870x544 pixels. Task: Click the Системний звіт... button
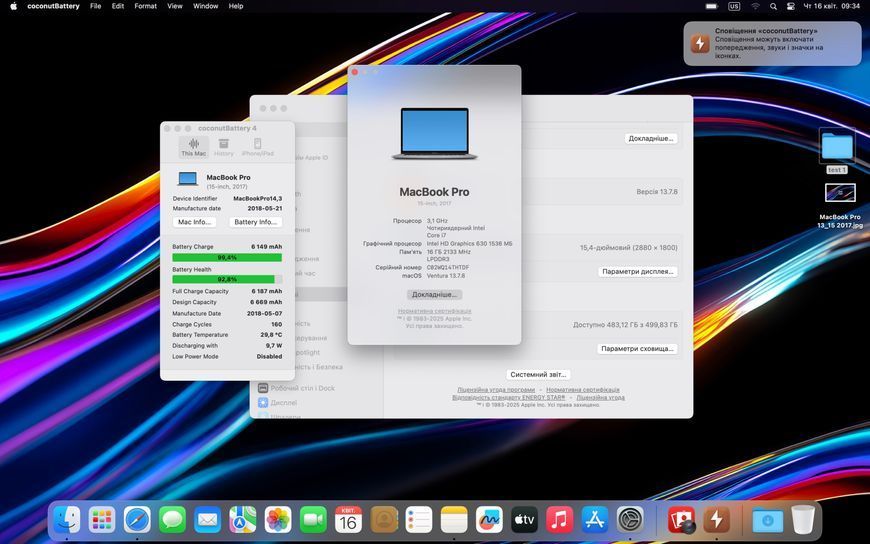coord(538,375)
